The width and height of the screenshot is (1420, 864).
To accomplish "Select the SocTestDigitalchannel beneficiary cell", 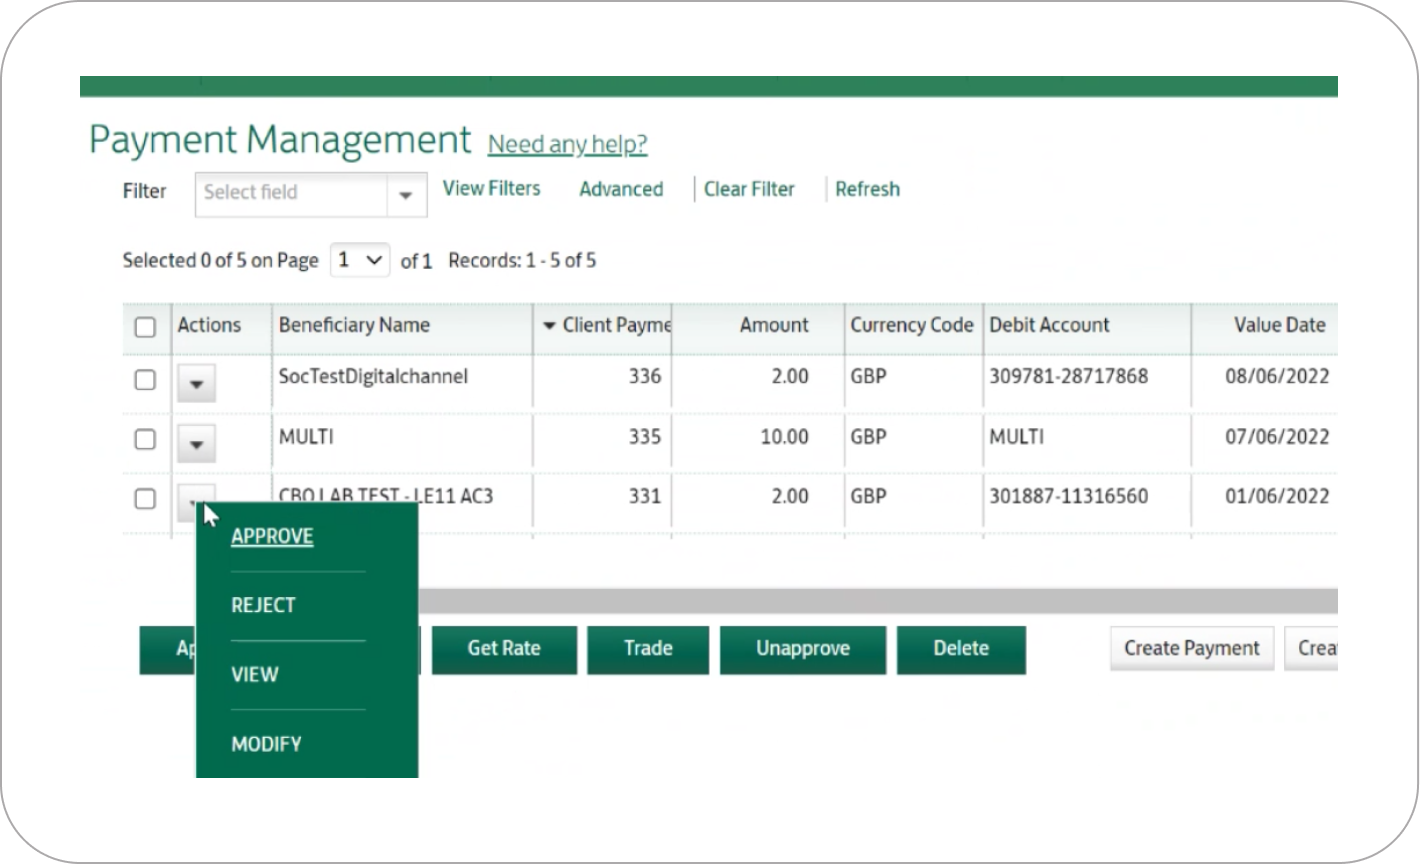I will pyautogui.click(x=373, y=377).
